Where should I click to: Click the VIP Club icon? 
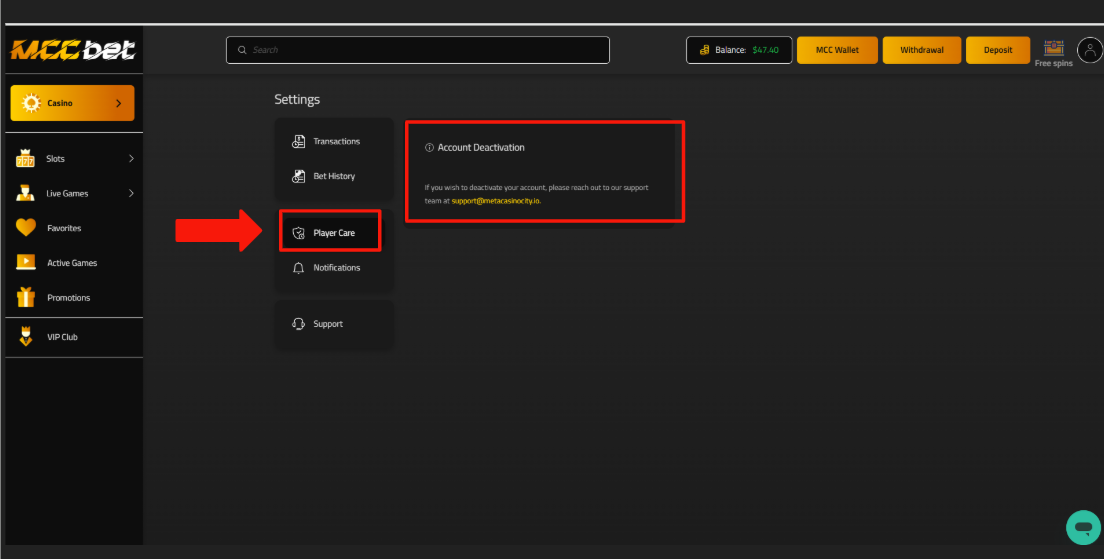(26, 337)
